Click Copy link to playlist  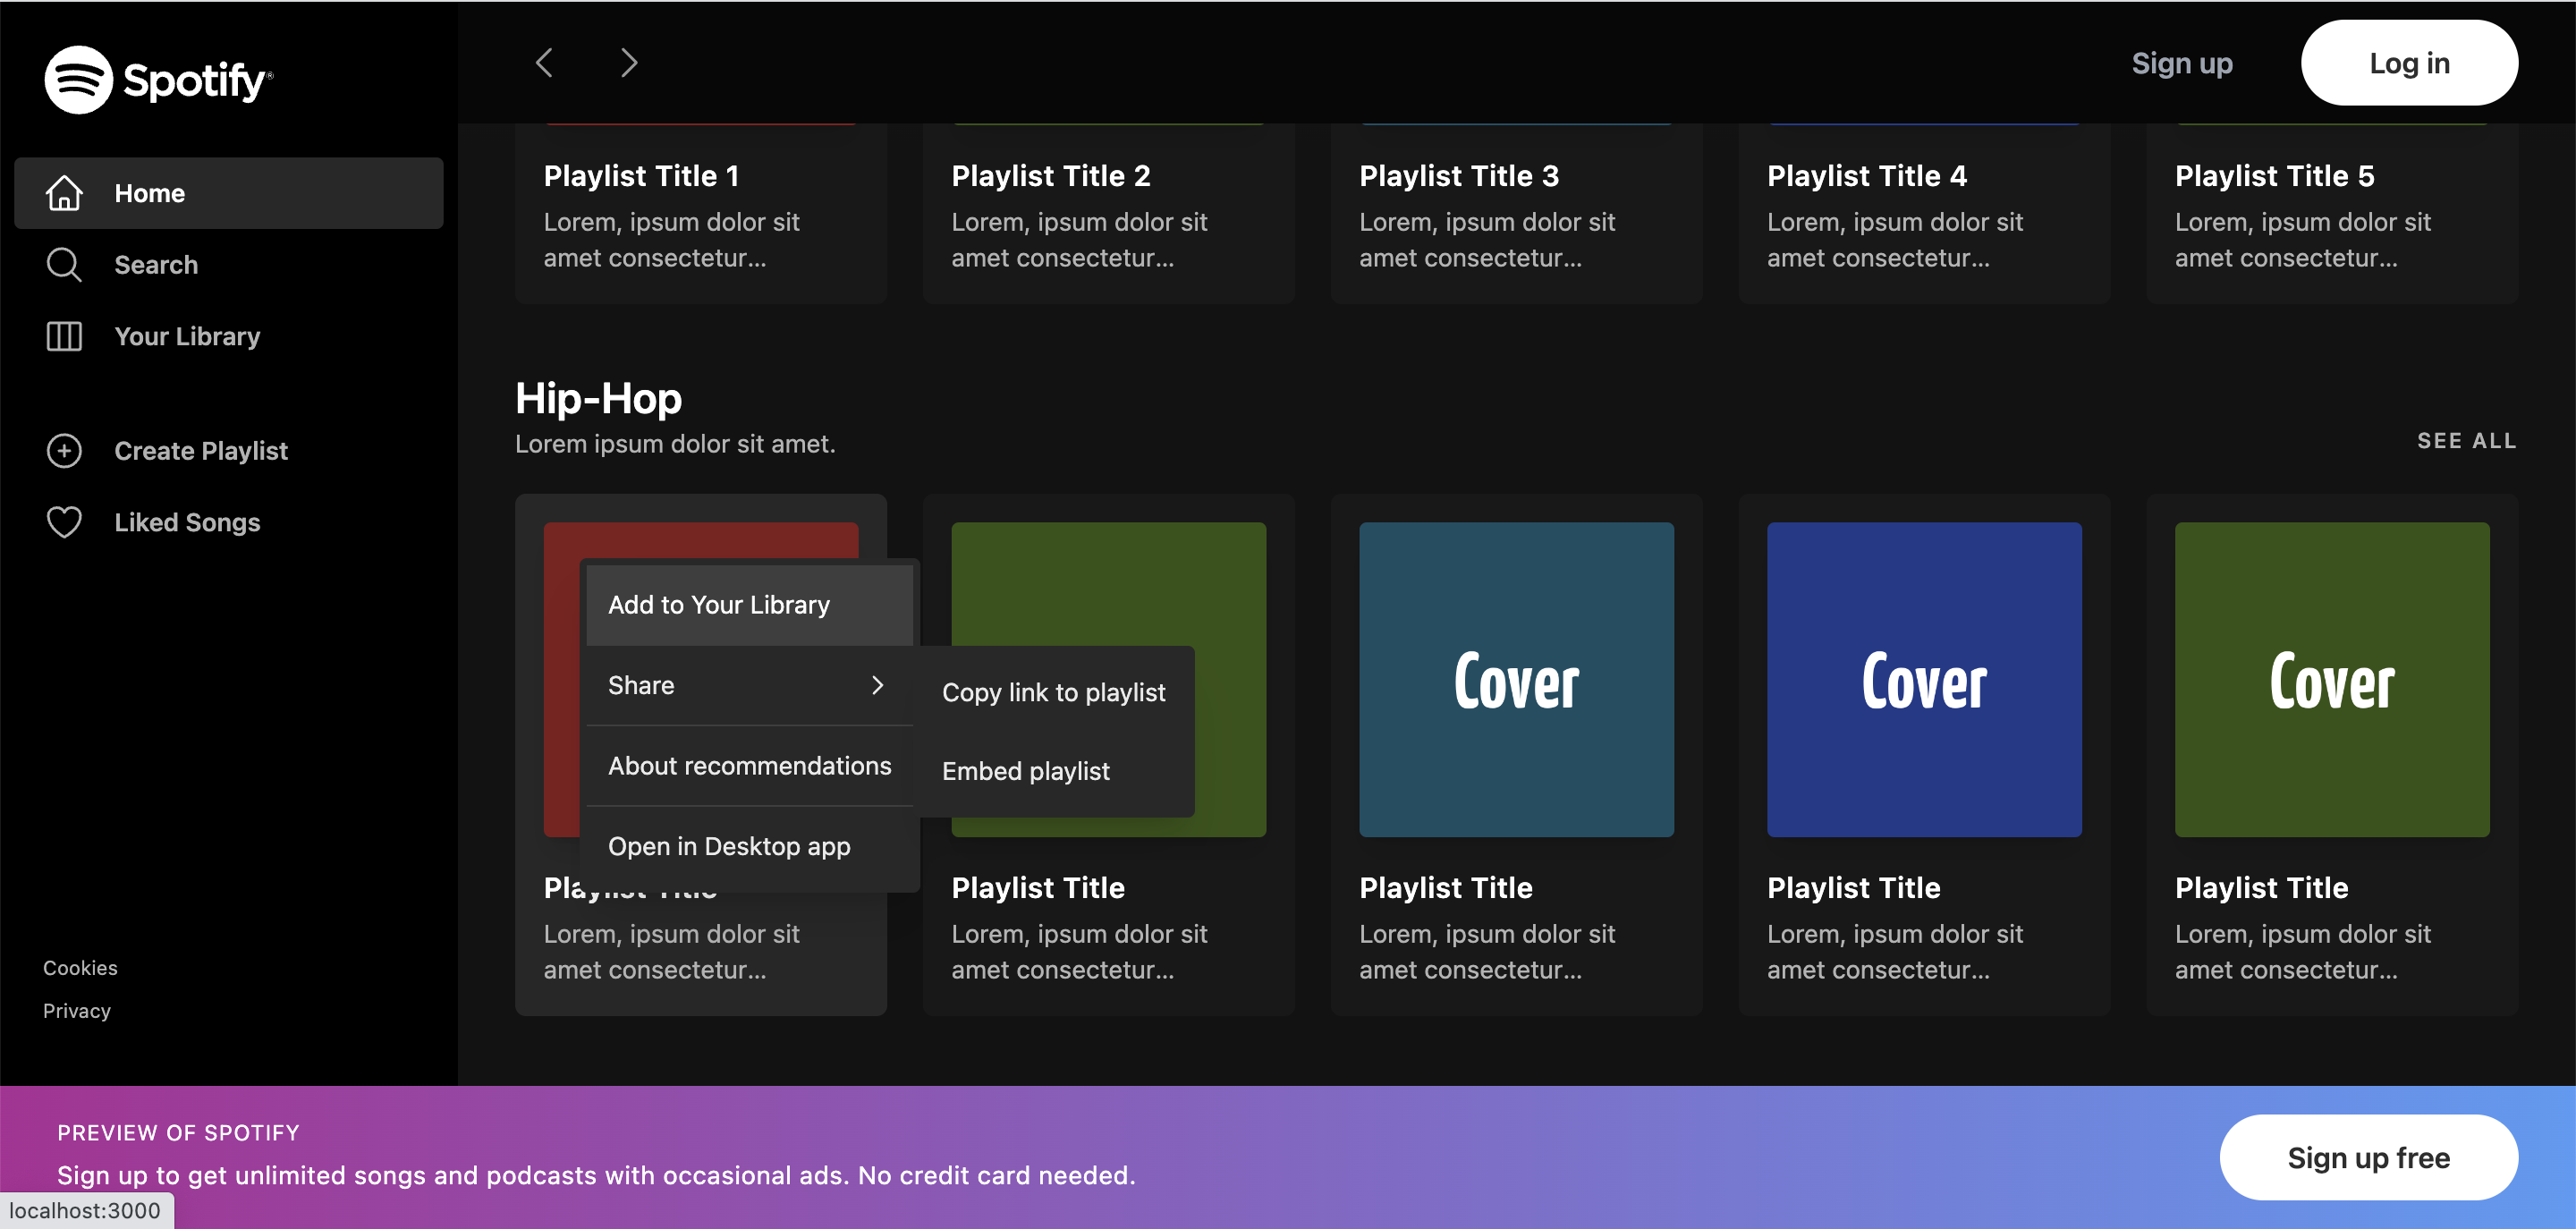[x=1053, y=692]
